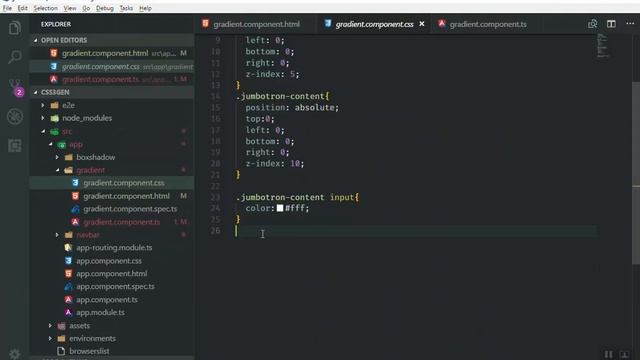The height and width of the screenshot is (360, 640).
Task: Collapse the CSS3GEN project section
Action: (112, 92)
